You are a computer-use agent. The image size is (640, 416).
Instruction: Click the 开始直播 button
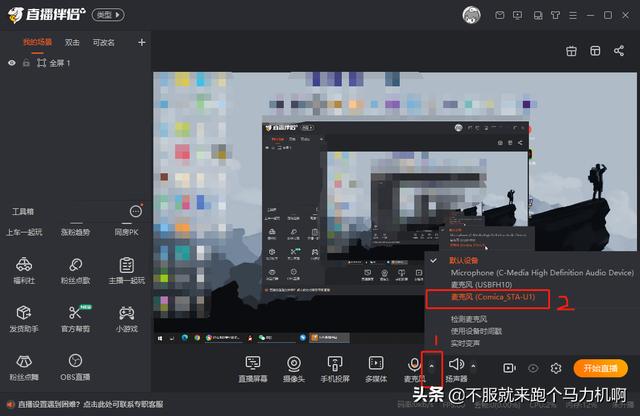[600, 368]
